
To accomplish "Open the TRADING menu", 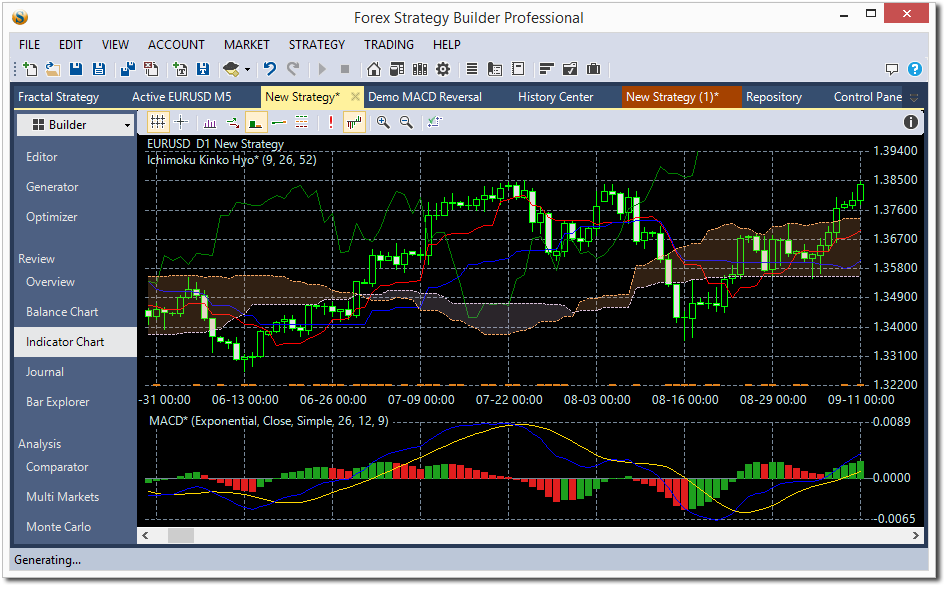I will 388,44.
